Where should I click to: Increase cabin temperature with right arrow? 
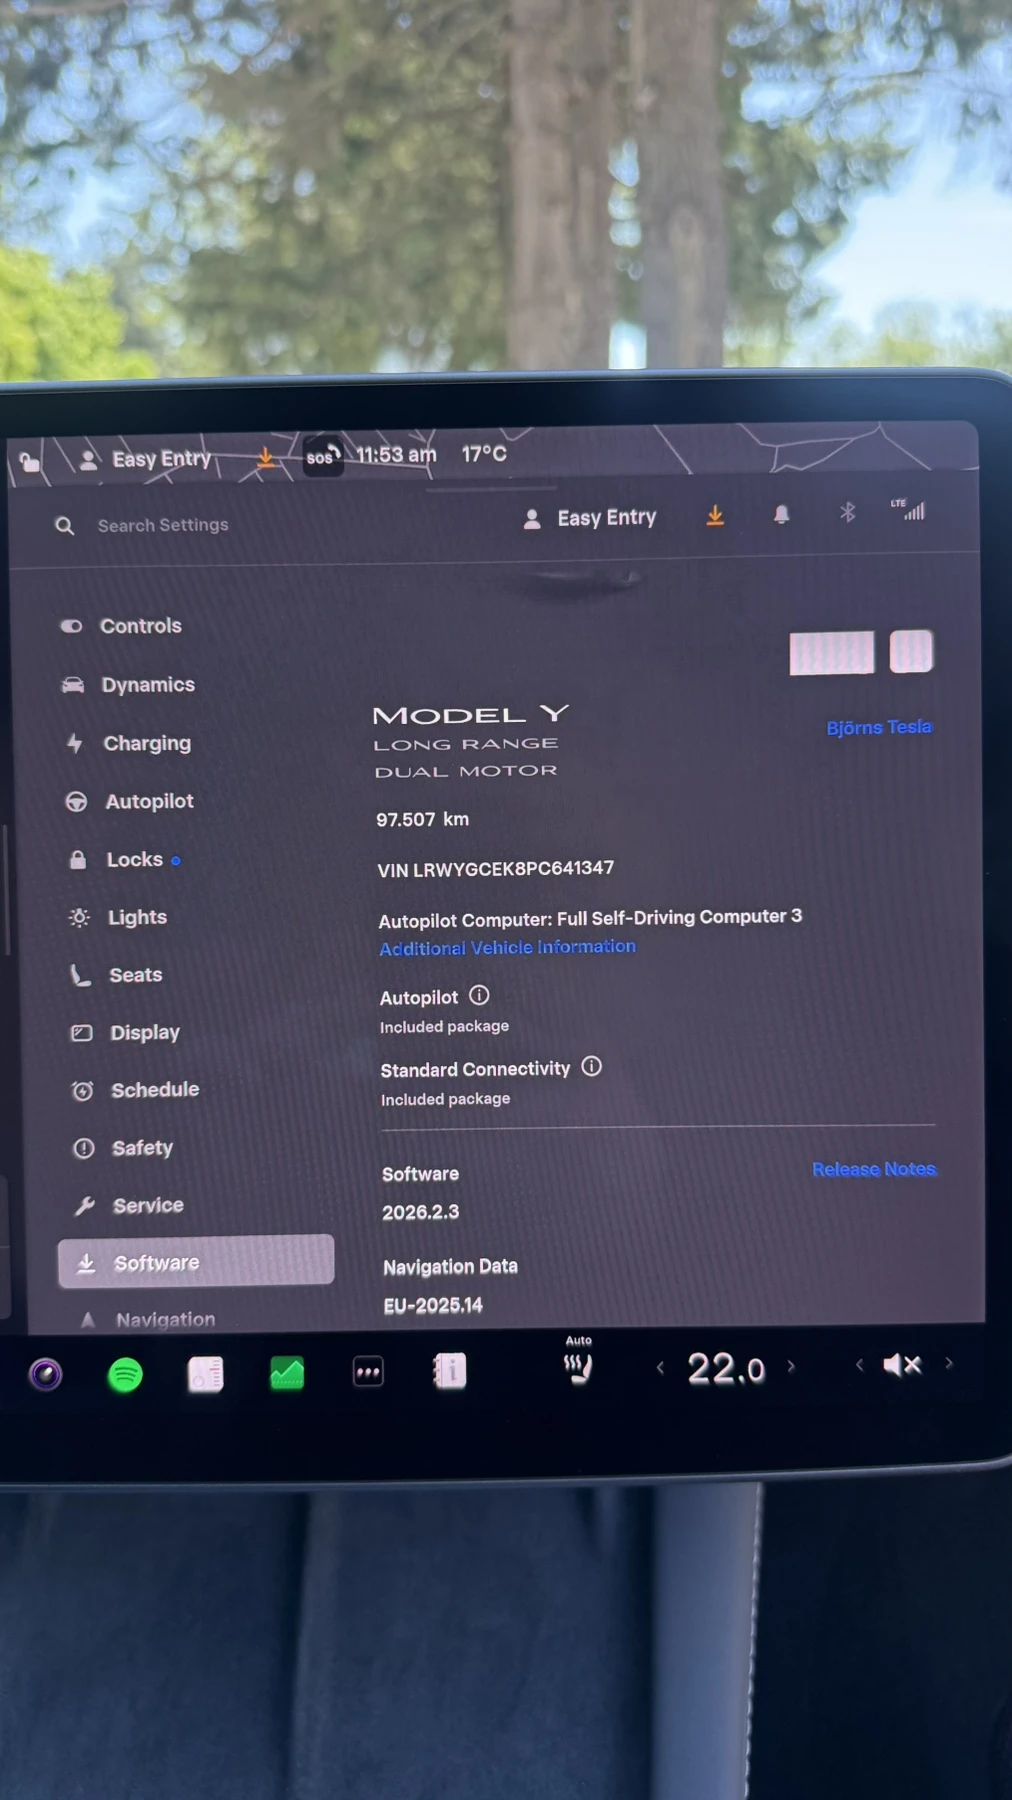pos(791,1366)
